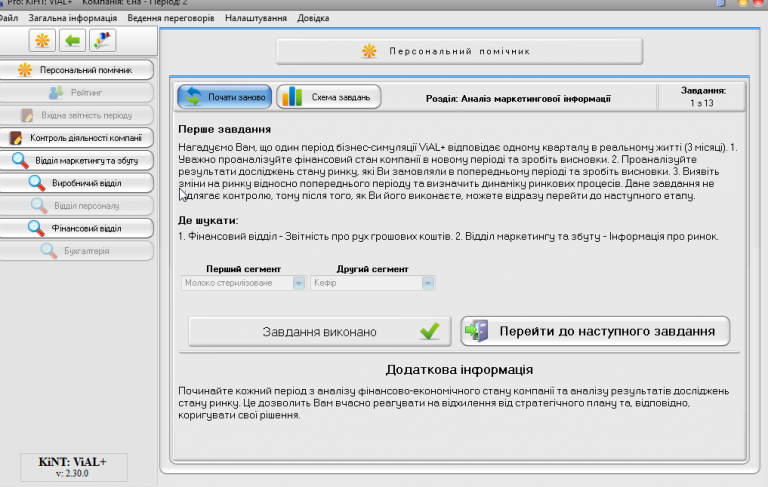
Task: Click the people icon next to Рейтинг
Action: 56,93
